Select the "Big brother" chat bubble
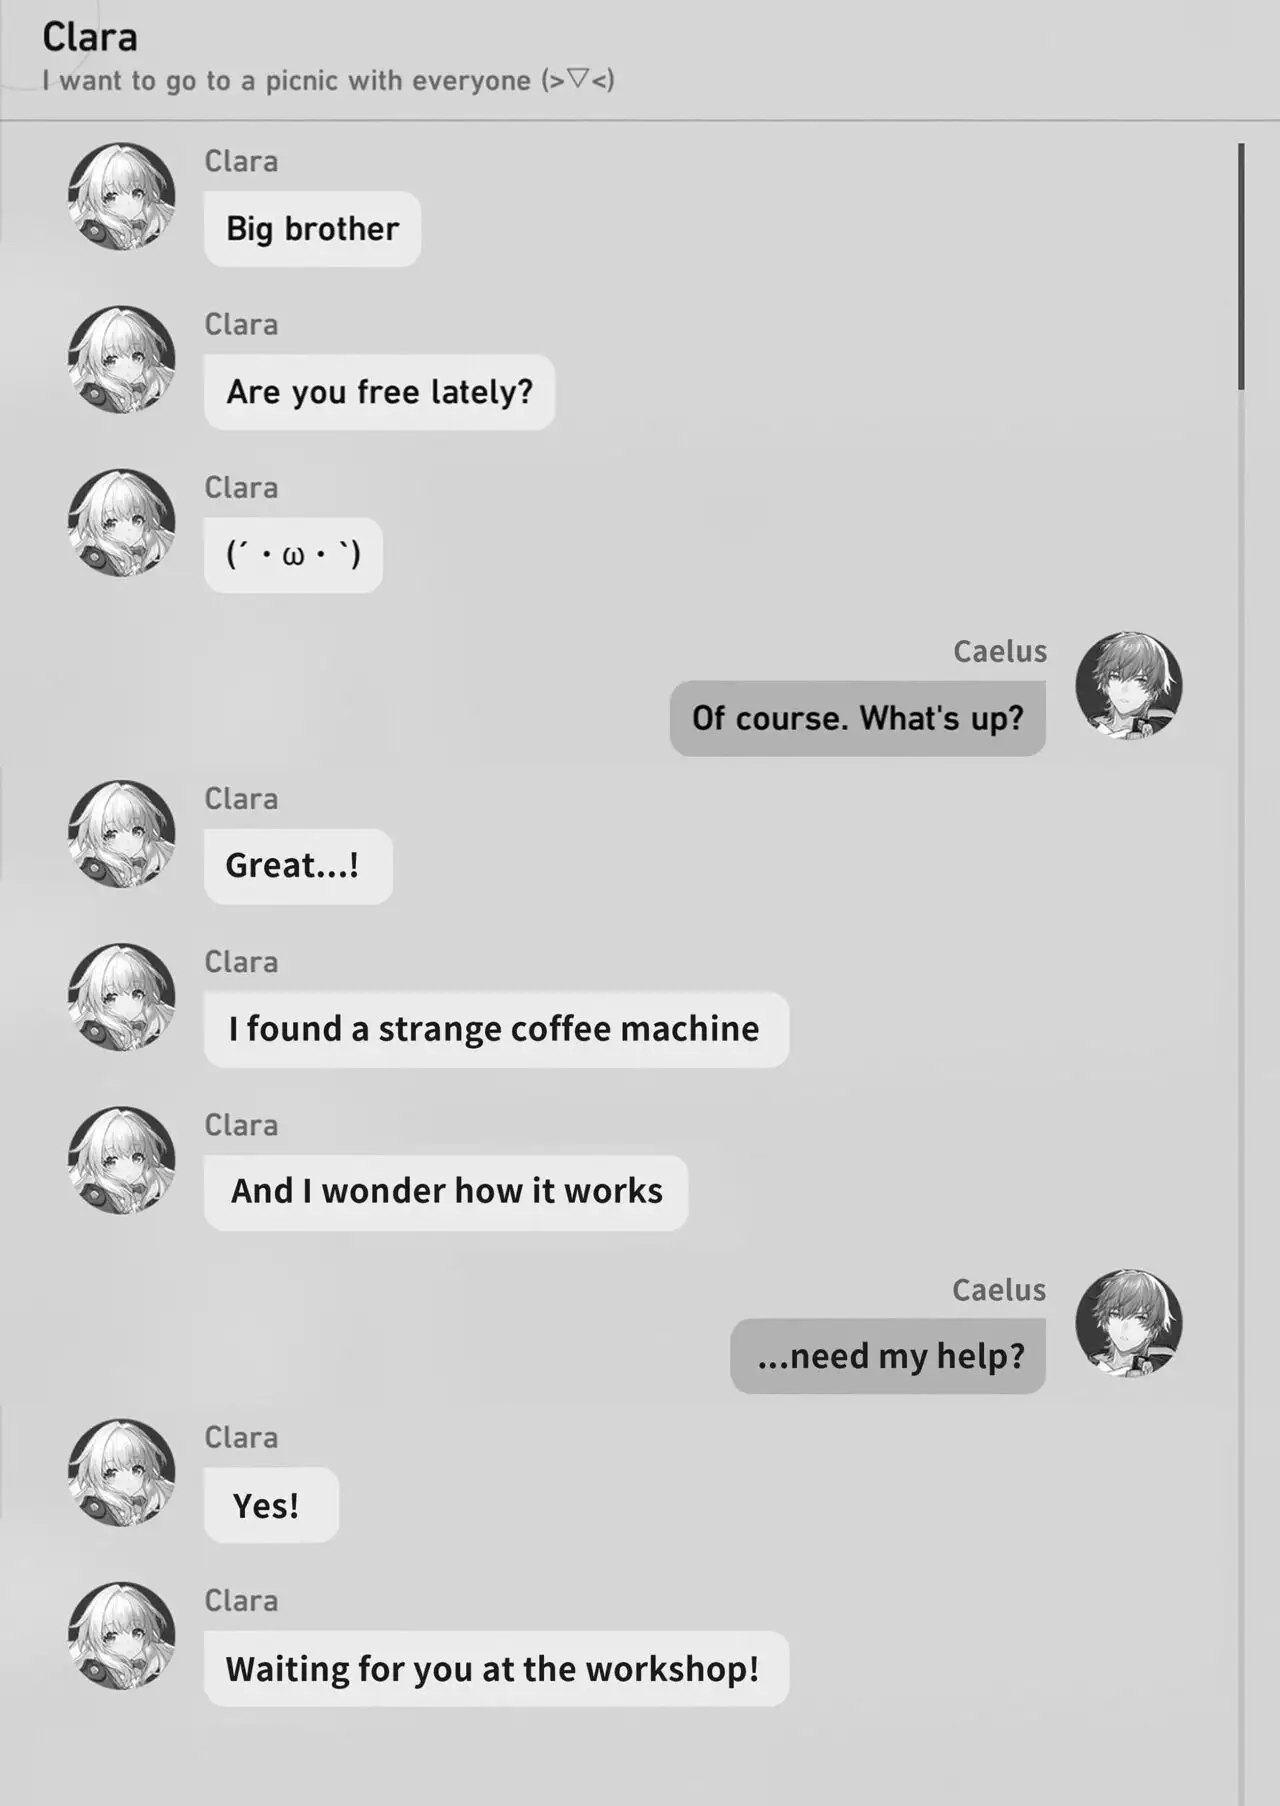The height and width of the screenshot is (1806, 1280). [312, 229]
